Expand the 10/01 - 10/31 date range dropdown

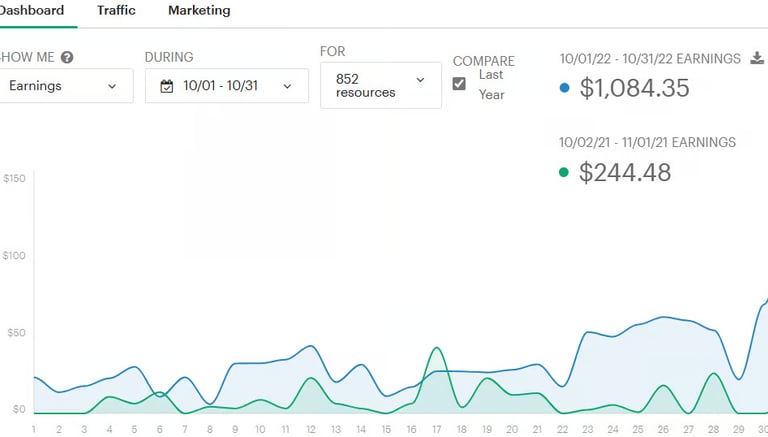[x=227, y=86]
